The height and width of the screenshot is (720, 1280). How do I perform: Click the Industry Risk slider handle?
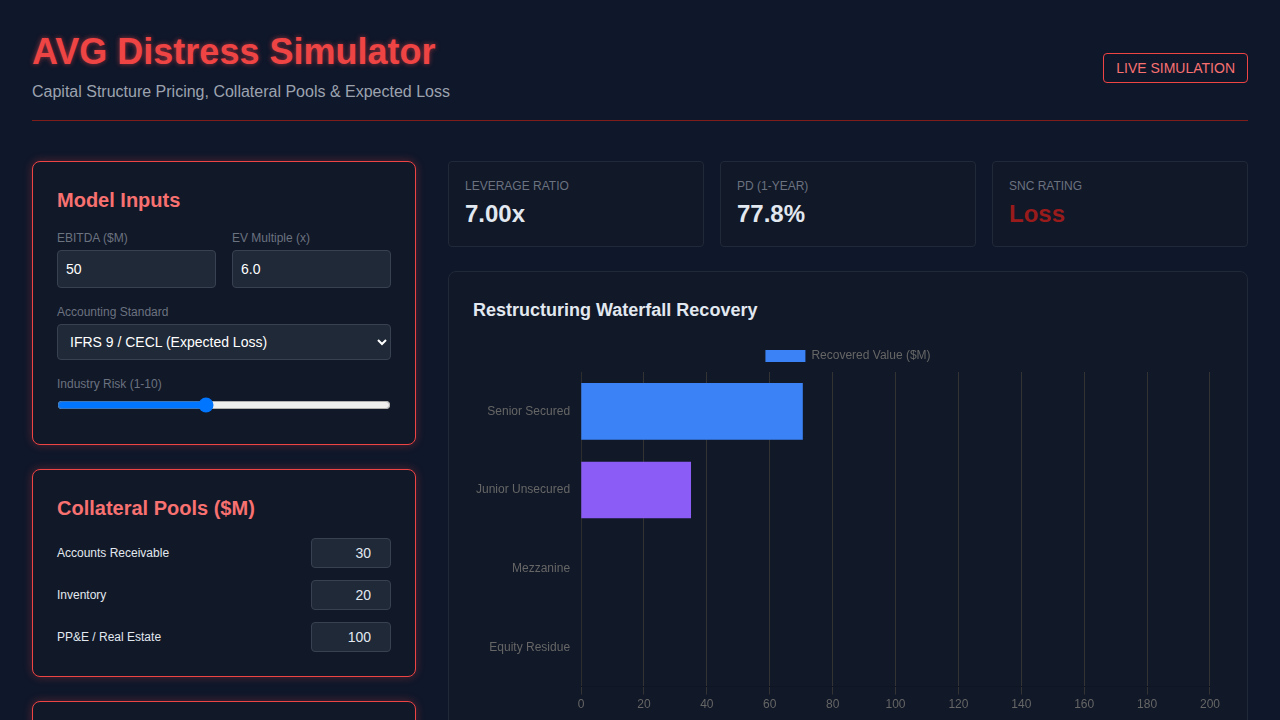click(x=206, y=405)
